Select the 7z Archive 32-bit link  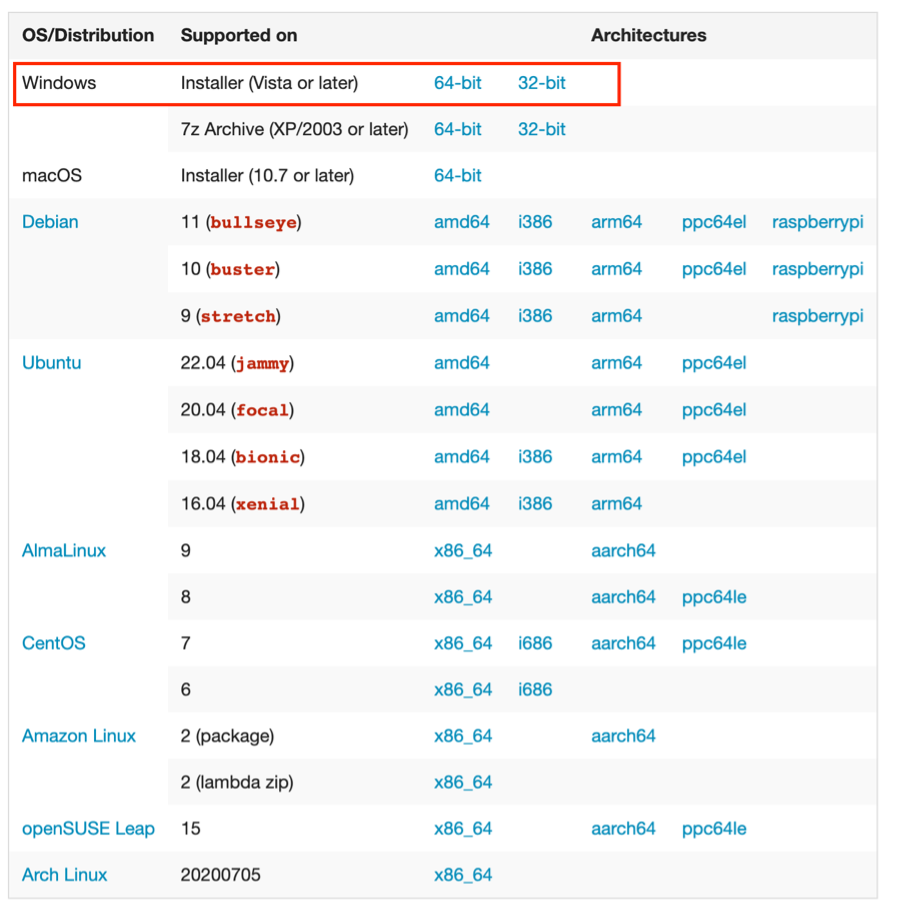point(541,129)
